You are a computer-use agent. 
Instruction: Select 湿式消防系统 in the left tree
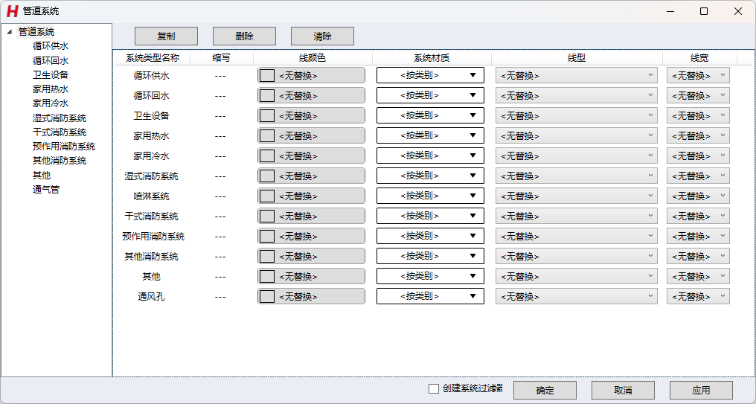coord(59,117)
